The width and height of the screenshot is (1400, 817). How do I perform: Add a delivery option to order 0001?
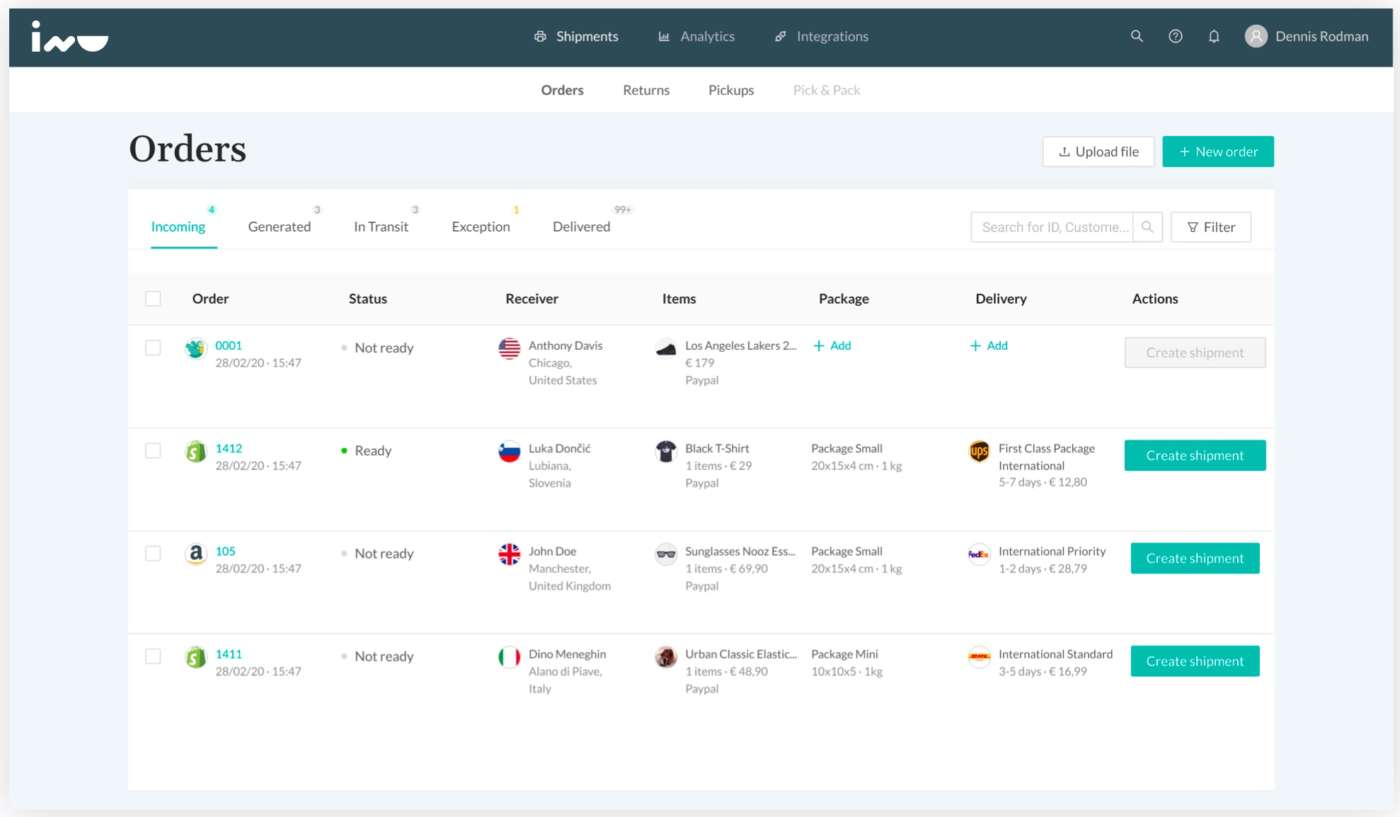pos(989,346)
